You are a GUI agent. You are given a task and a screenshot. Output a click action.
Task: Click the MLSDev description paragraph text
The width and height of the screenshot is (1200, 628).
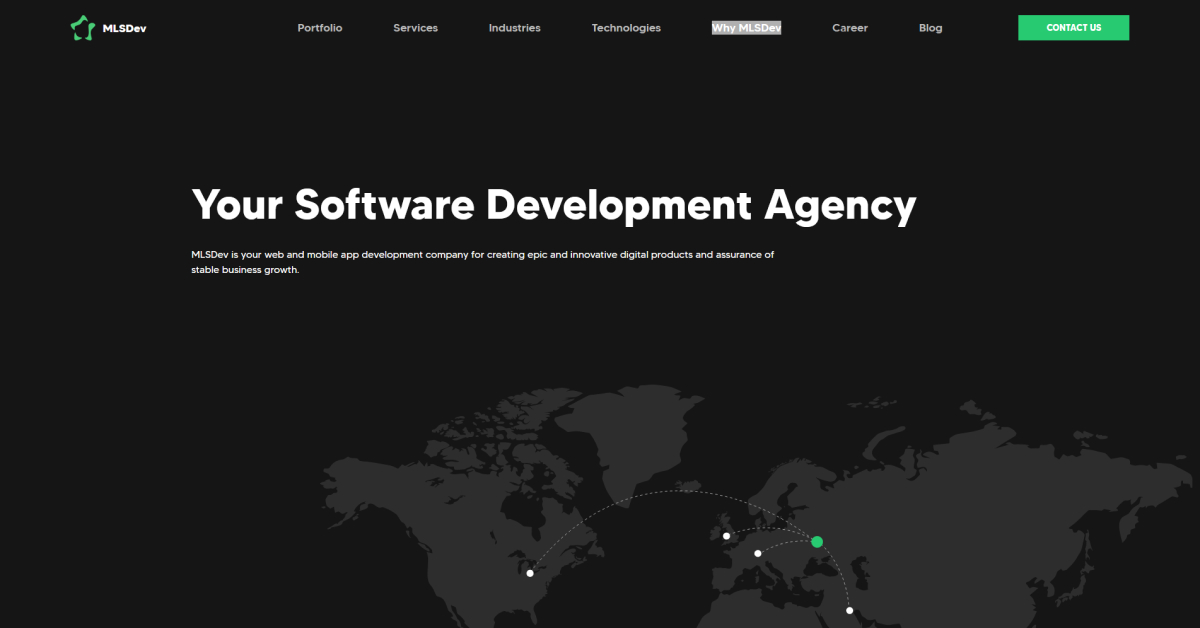click(x=483, y=262)
